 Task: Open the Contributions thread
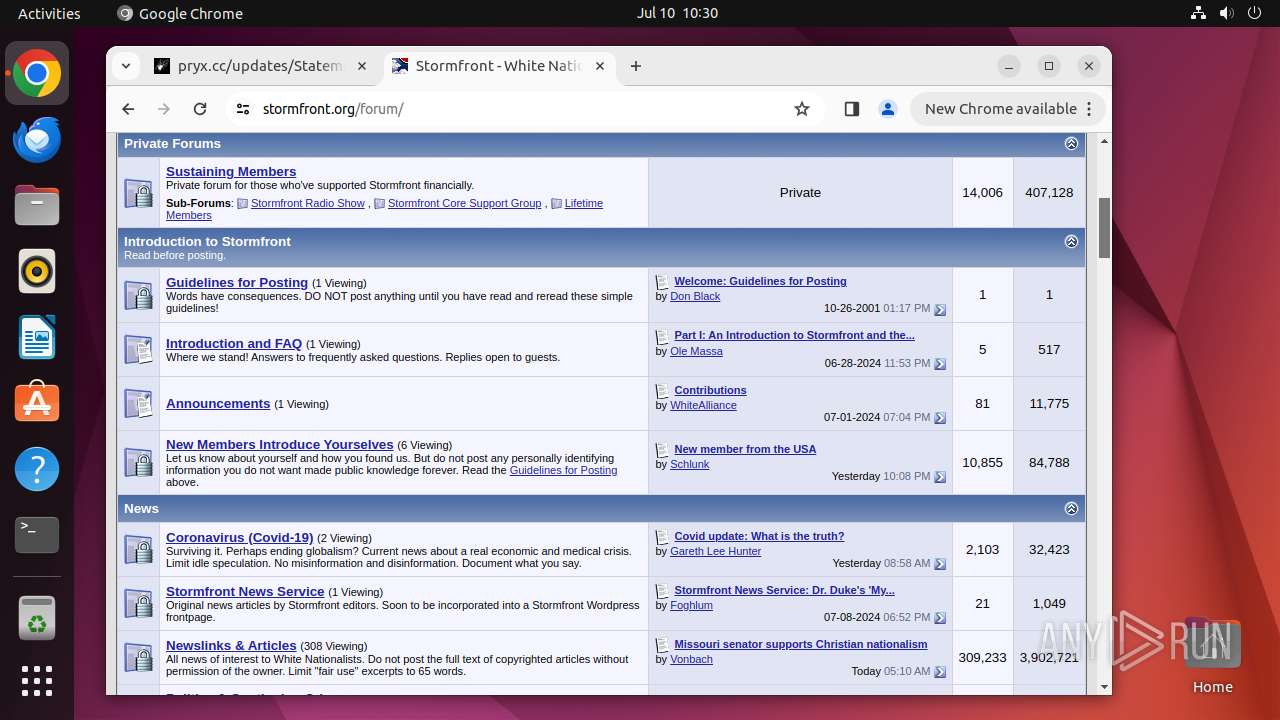click(x=710, y=391)
